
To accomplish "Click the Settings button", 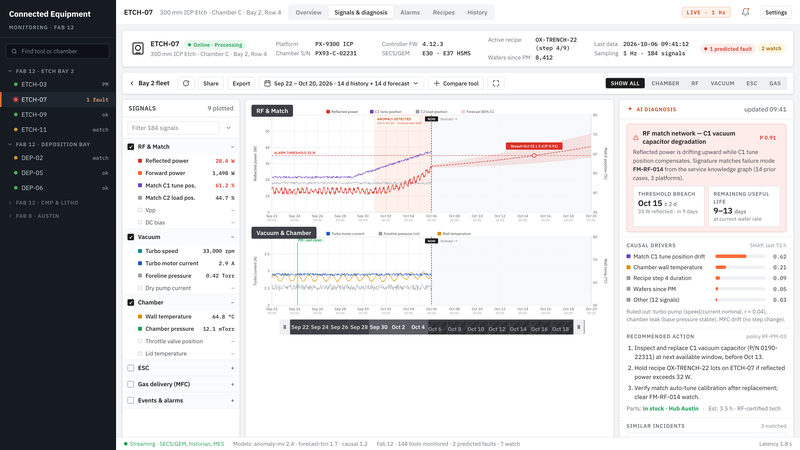I will click(x=776, y=12).
